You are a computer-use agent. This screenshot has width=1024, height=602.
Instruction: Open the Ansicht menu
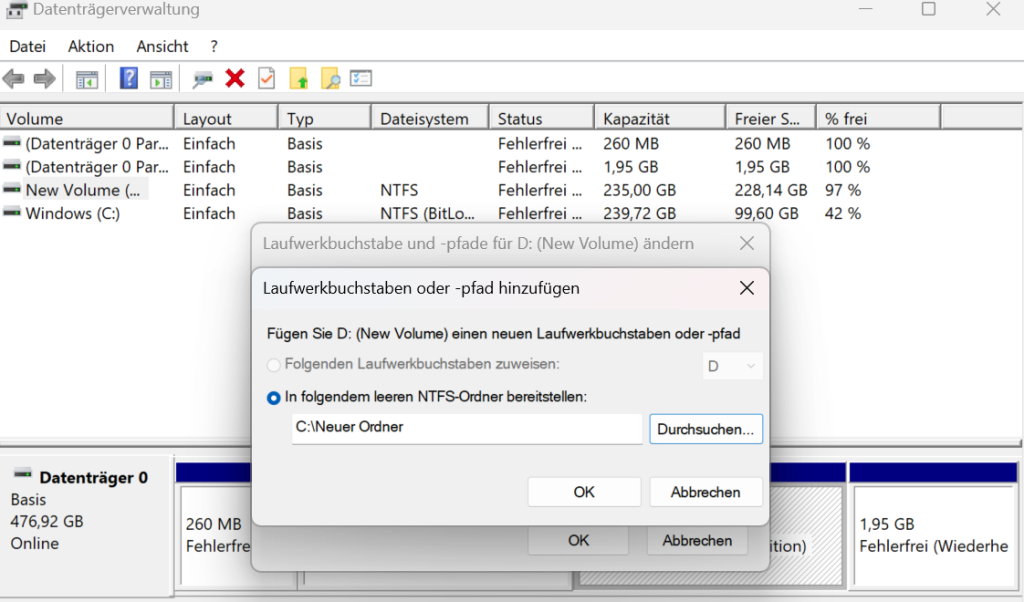point(162,46)
